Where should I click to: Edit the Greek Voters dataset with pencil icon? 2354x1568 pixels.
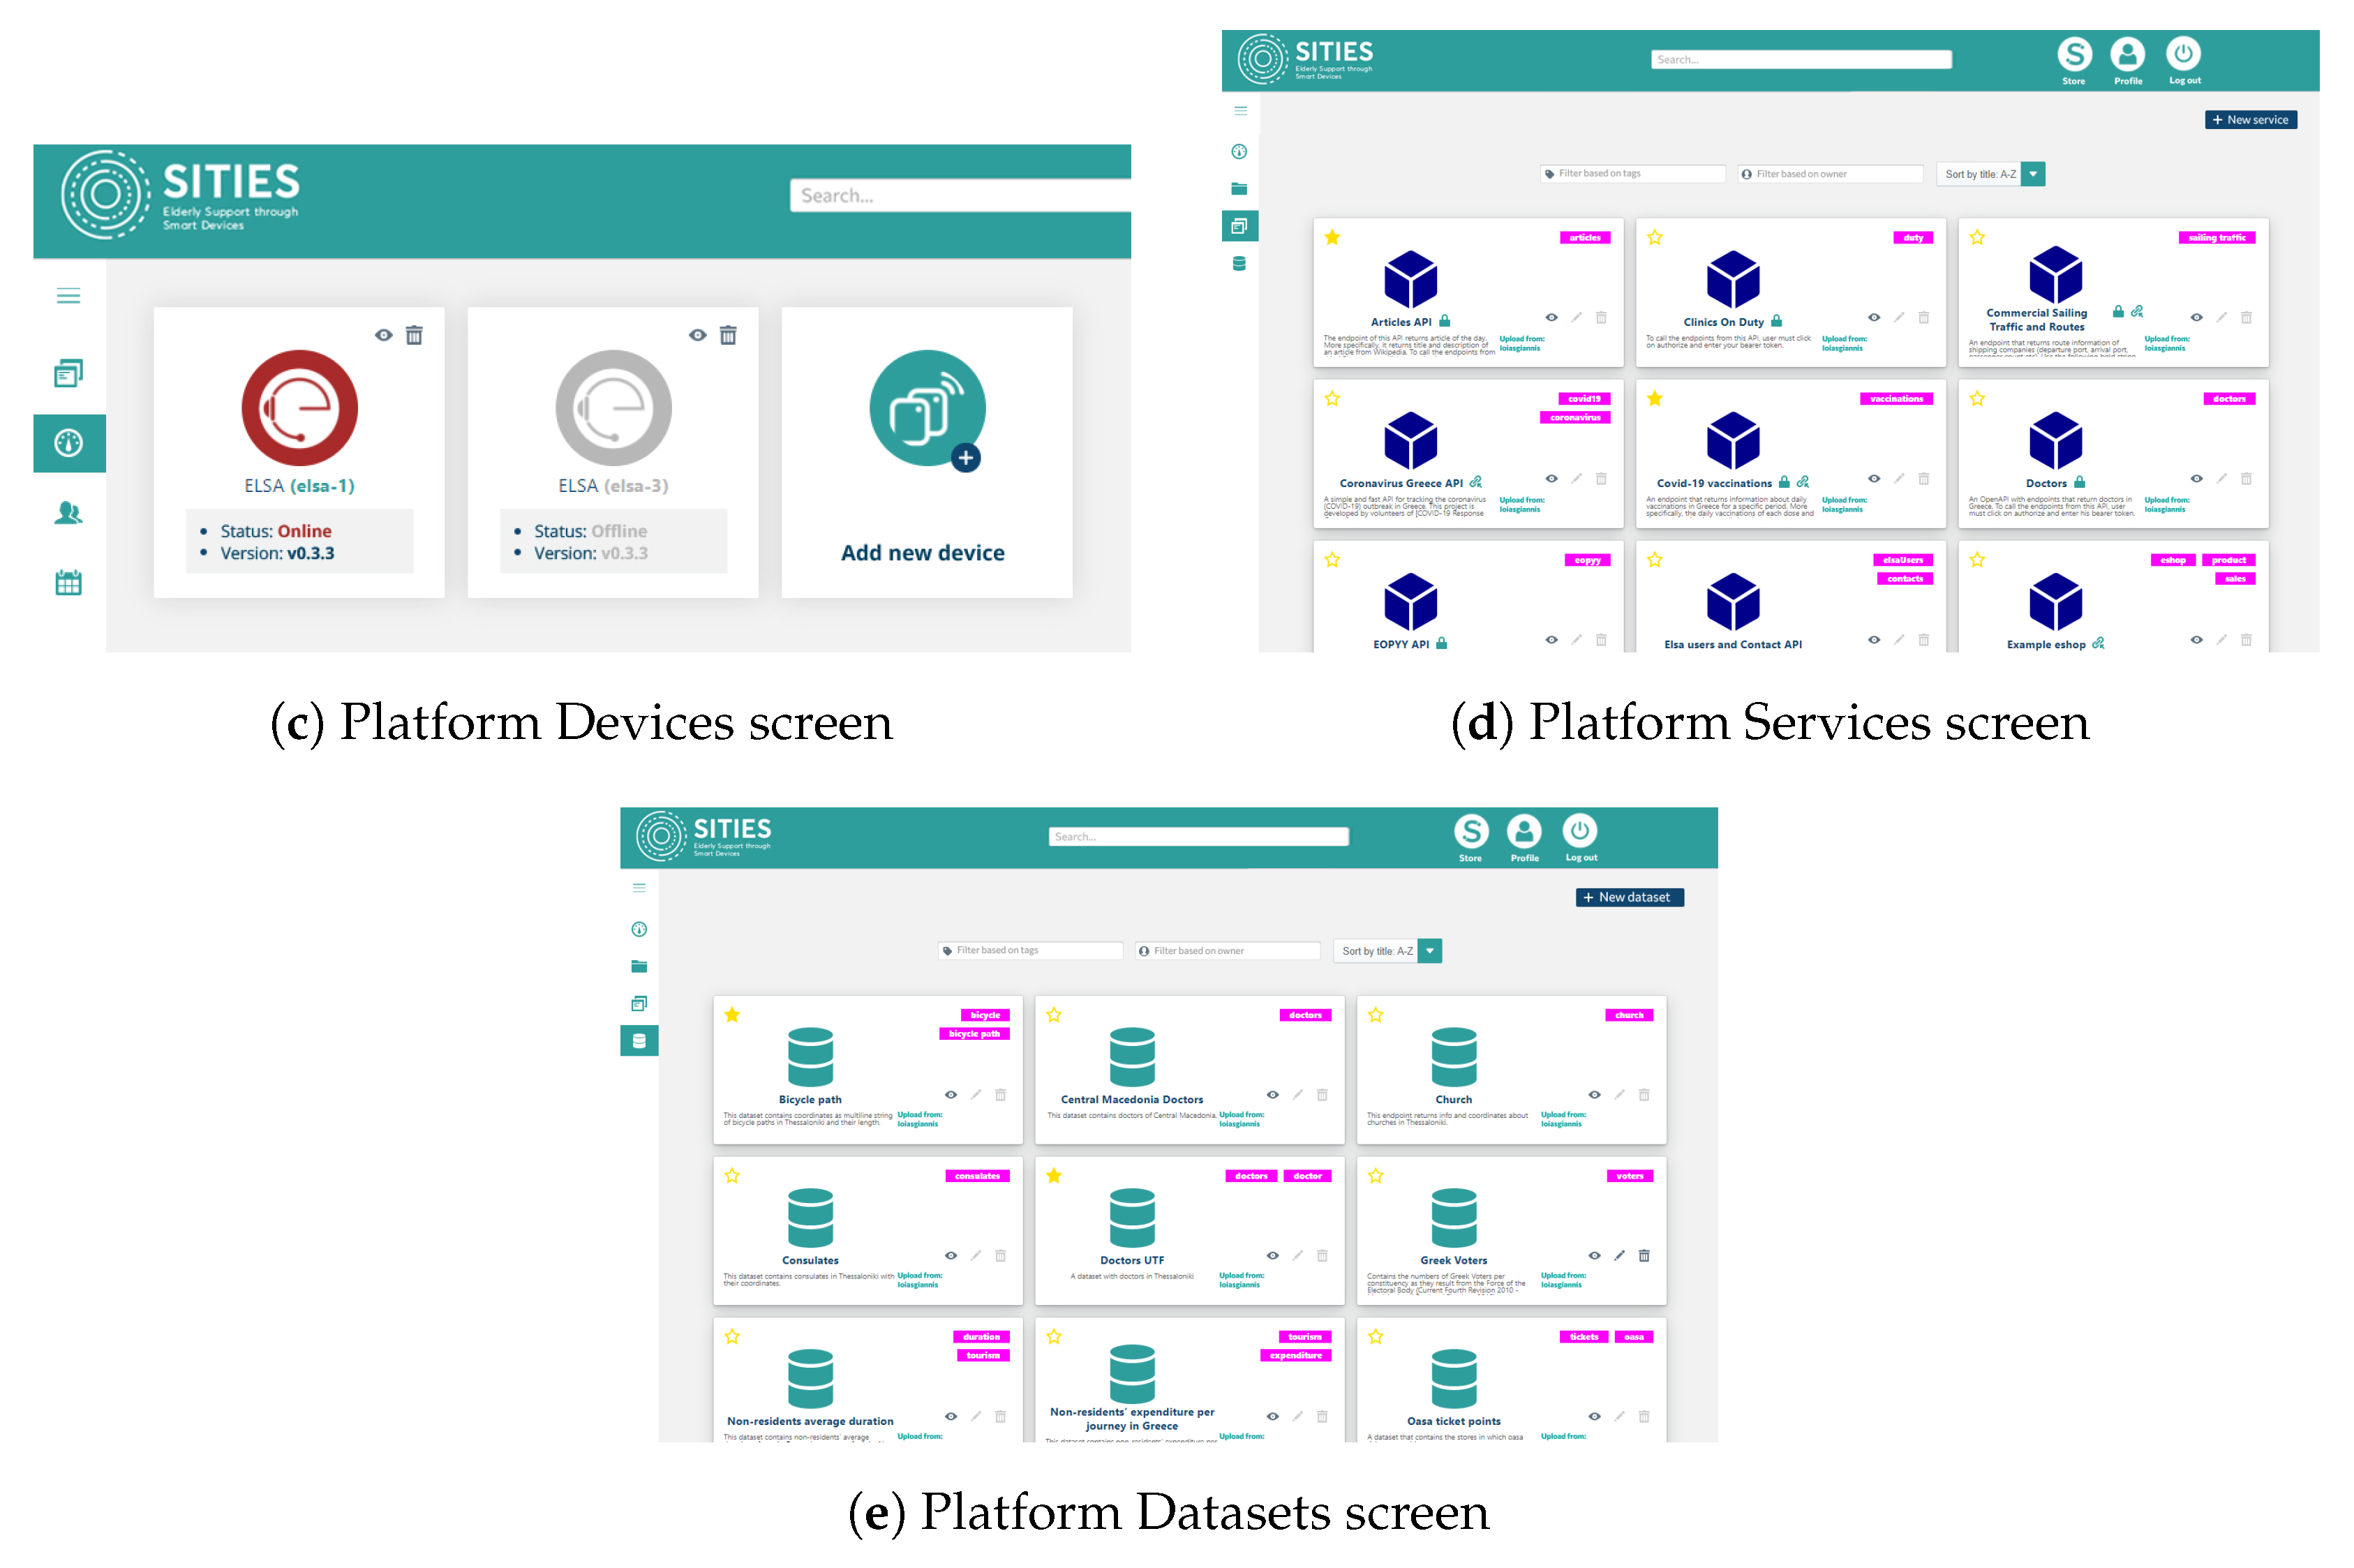point(1619,1256)
